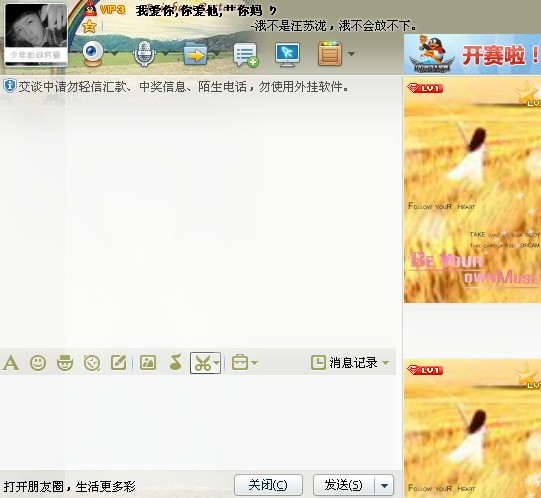541x498 pixels.
Task: Open send options arrow beside 发送
Action: [384, 485]
